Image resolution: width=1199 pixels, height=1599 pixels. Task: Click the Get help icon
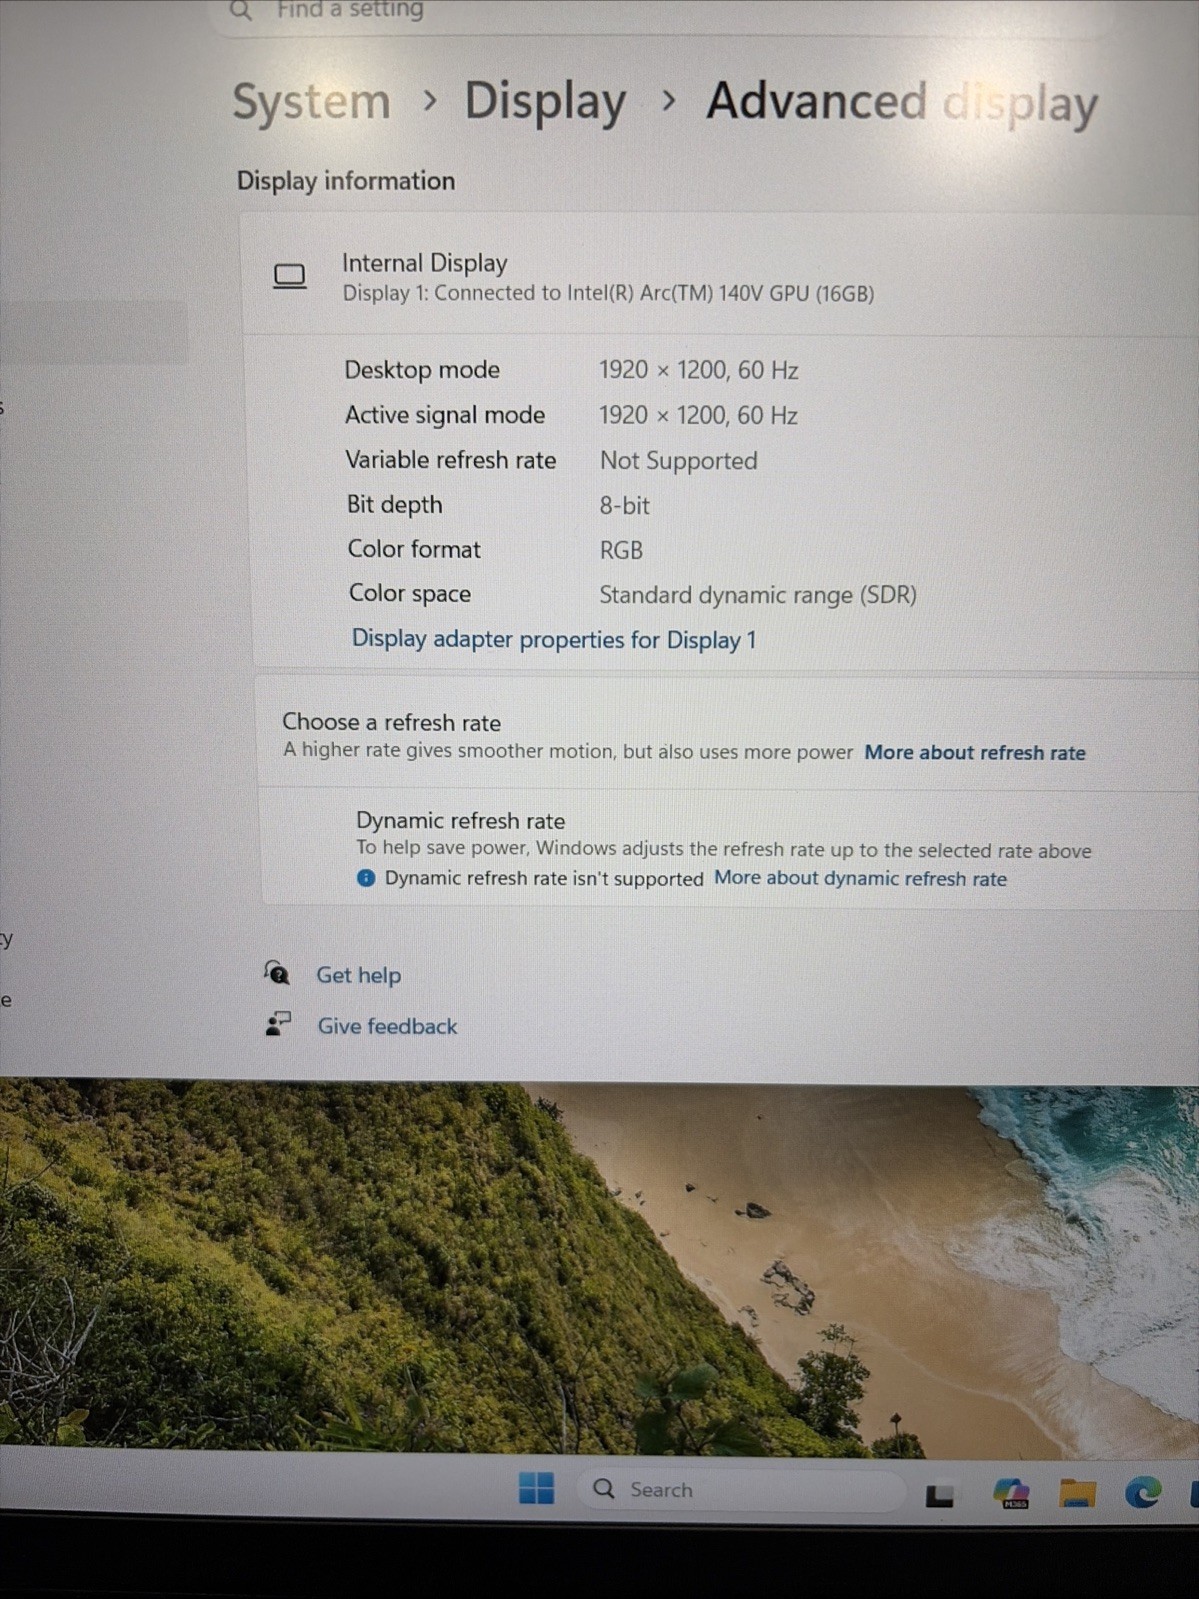tap(277, 972)
